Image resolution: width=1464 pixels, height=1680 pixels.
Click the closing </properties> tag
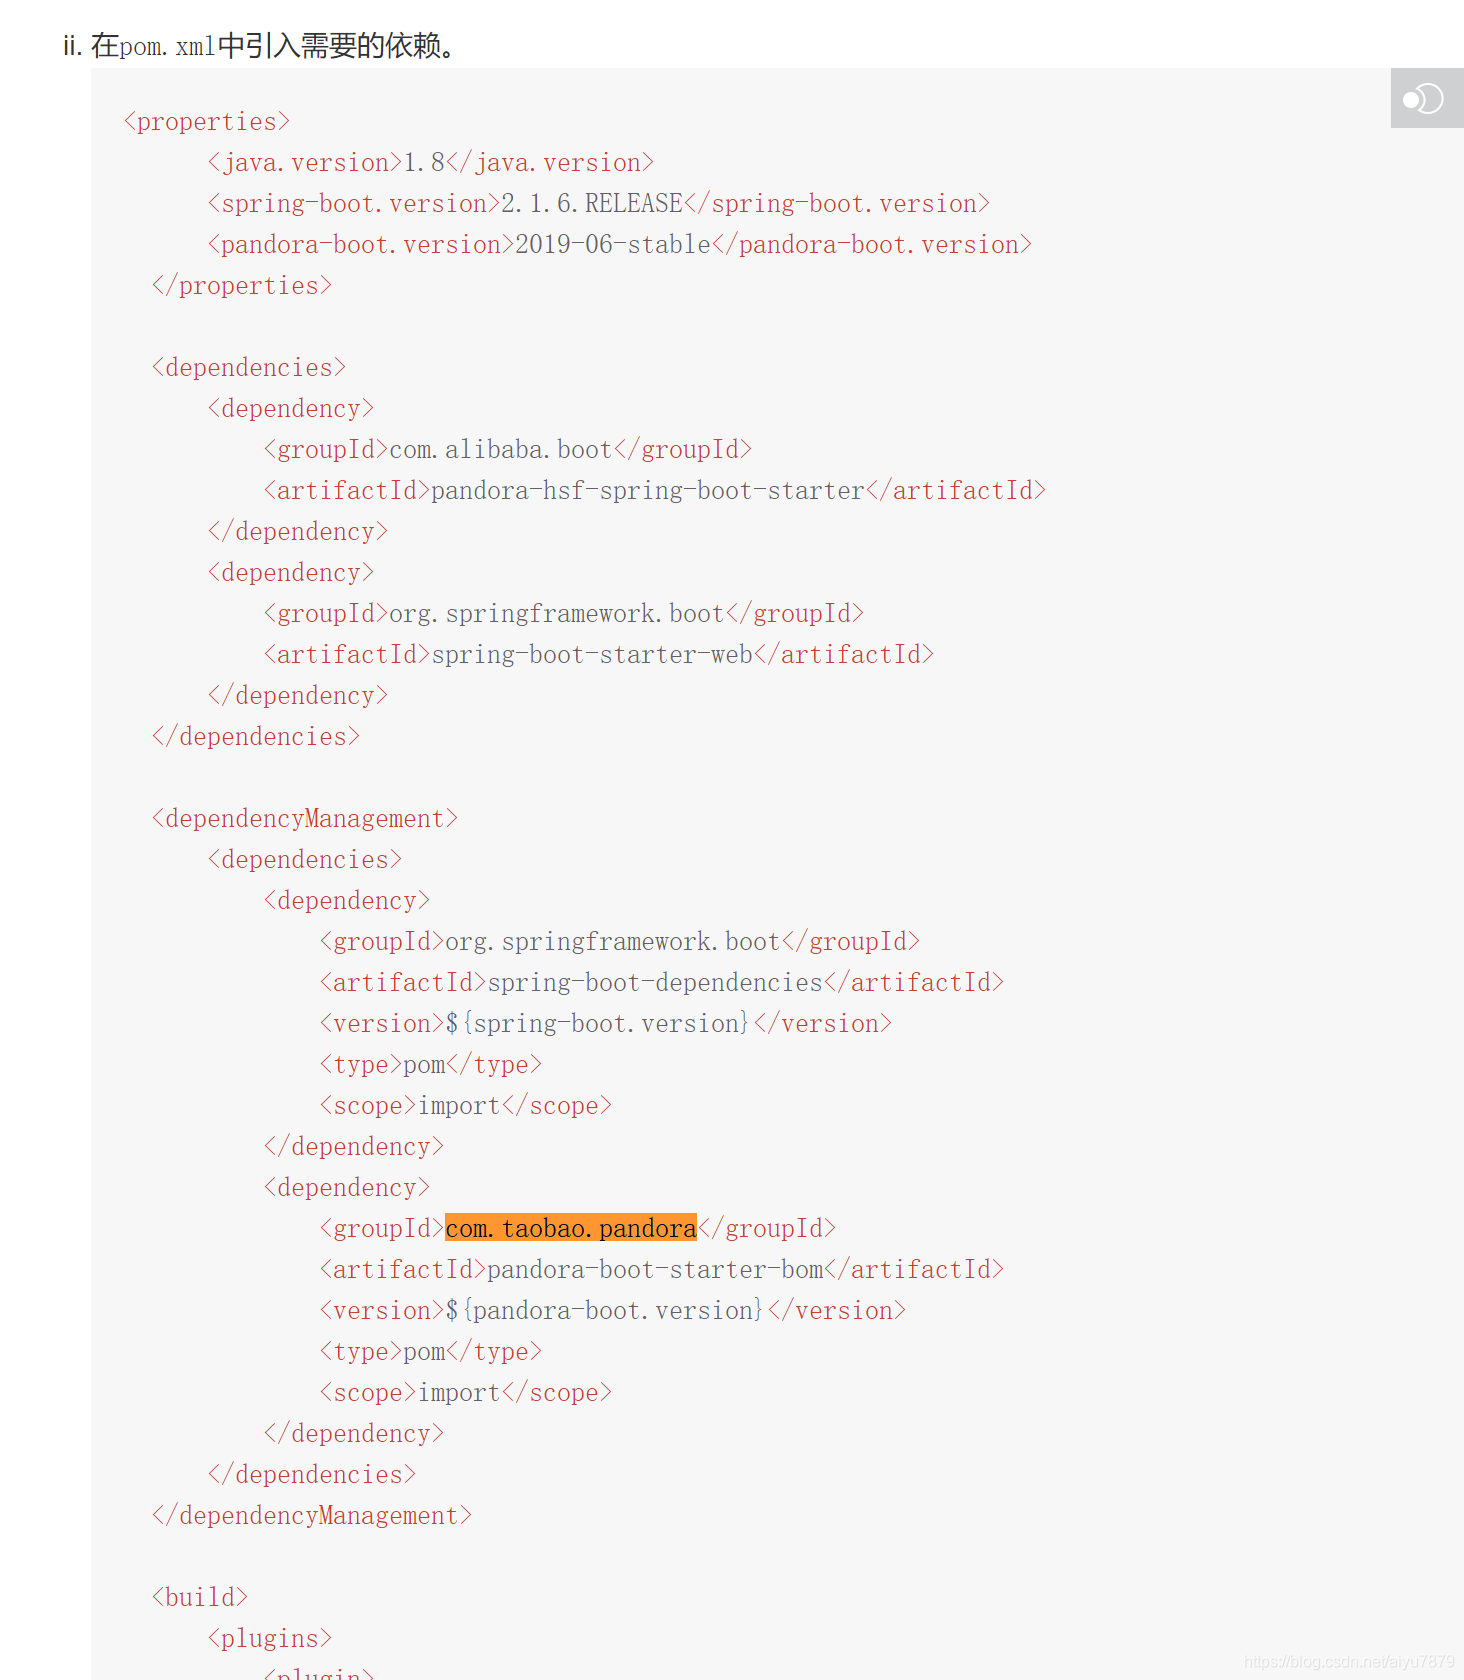pyautogui.click(x=242, y=286)
